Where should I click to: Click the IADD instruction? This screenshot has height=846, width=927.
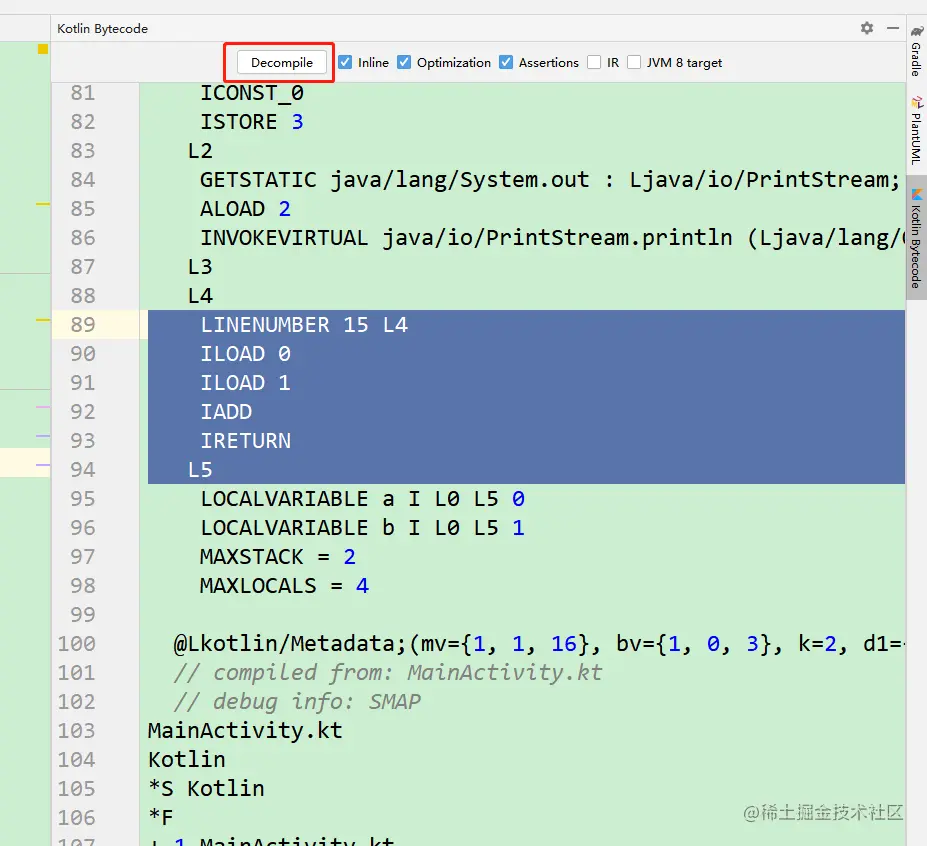pos(226,411)
